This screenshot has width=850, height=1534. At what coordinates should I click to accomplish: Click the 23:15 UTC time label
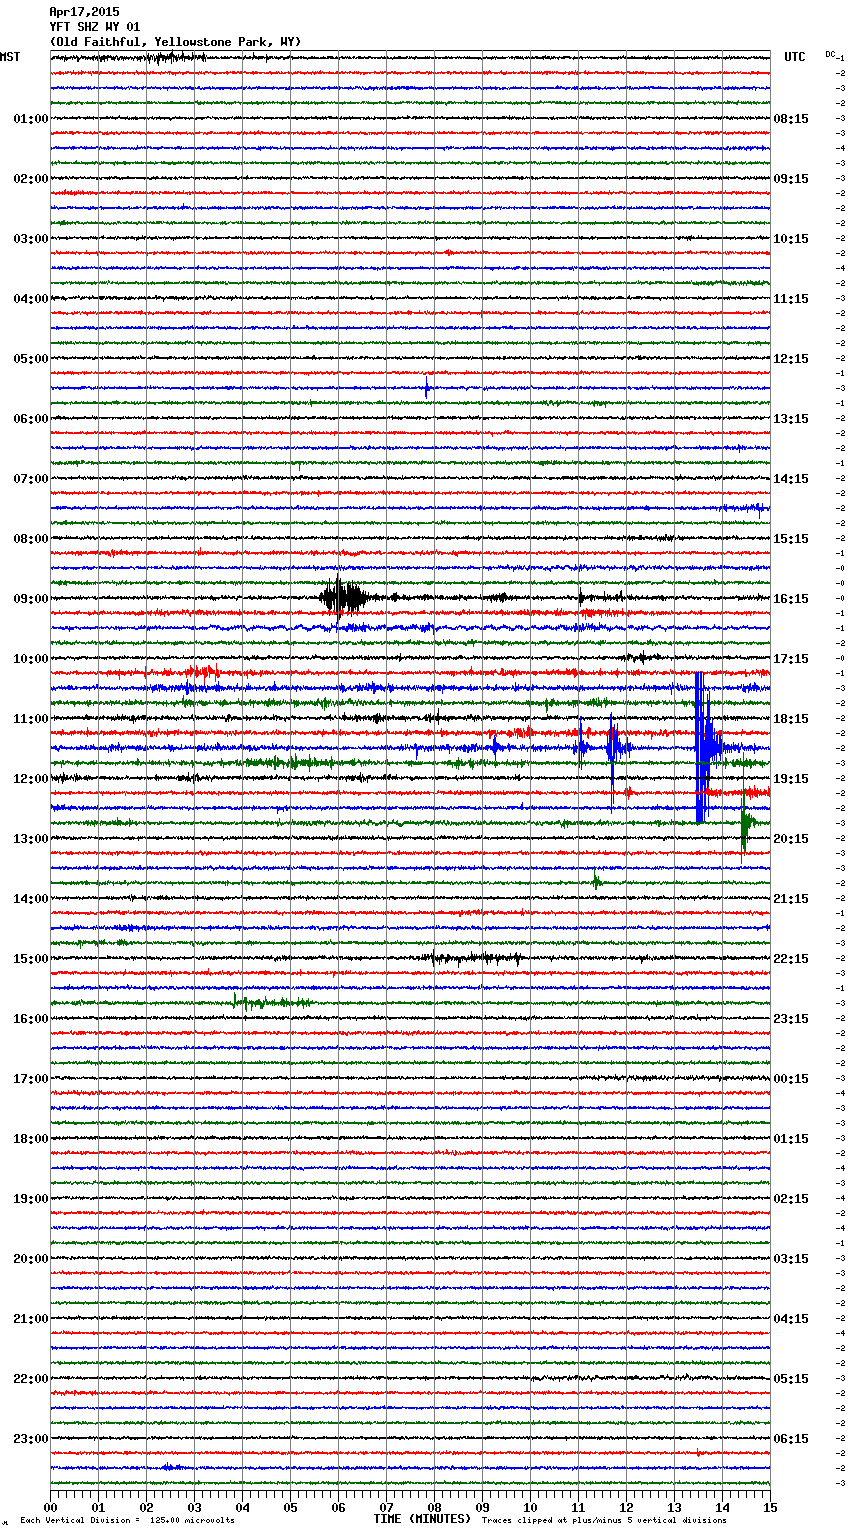click(x=791, y=1019)
